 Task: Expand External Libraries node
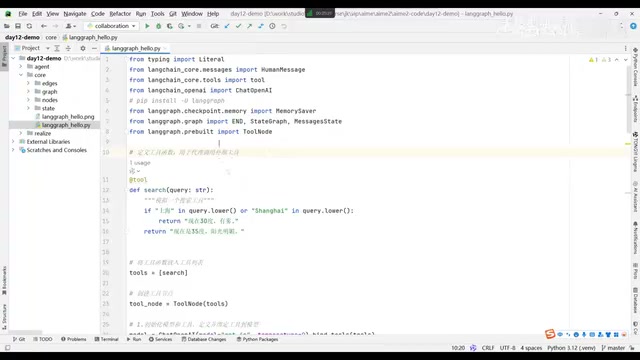point(13,142)
